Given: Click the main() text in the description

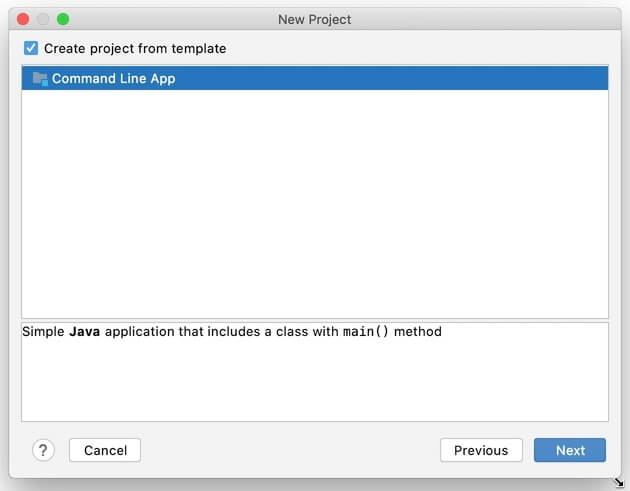Looking at the screenshot, I should point(366,332).
